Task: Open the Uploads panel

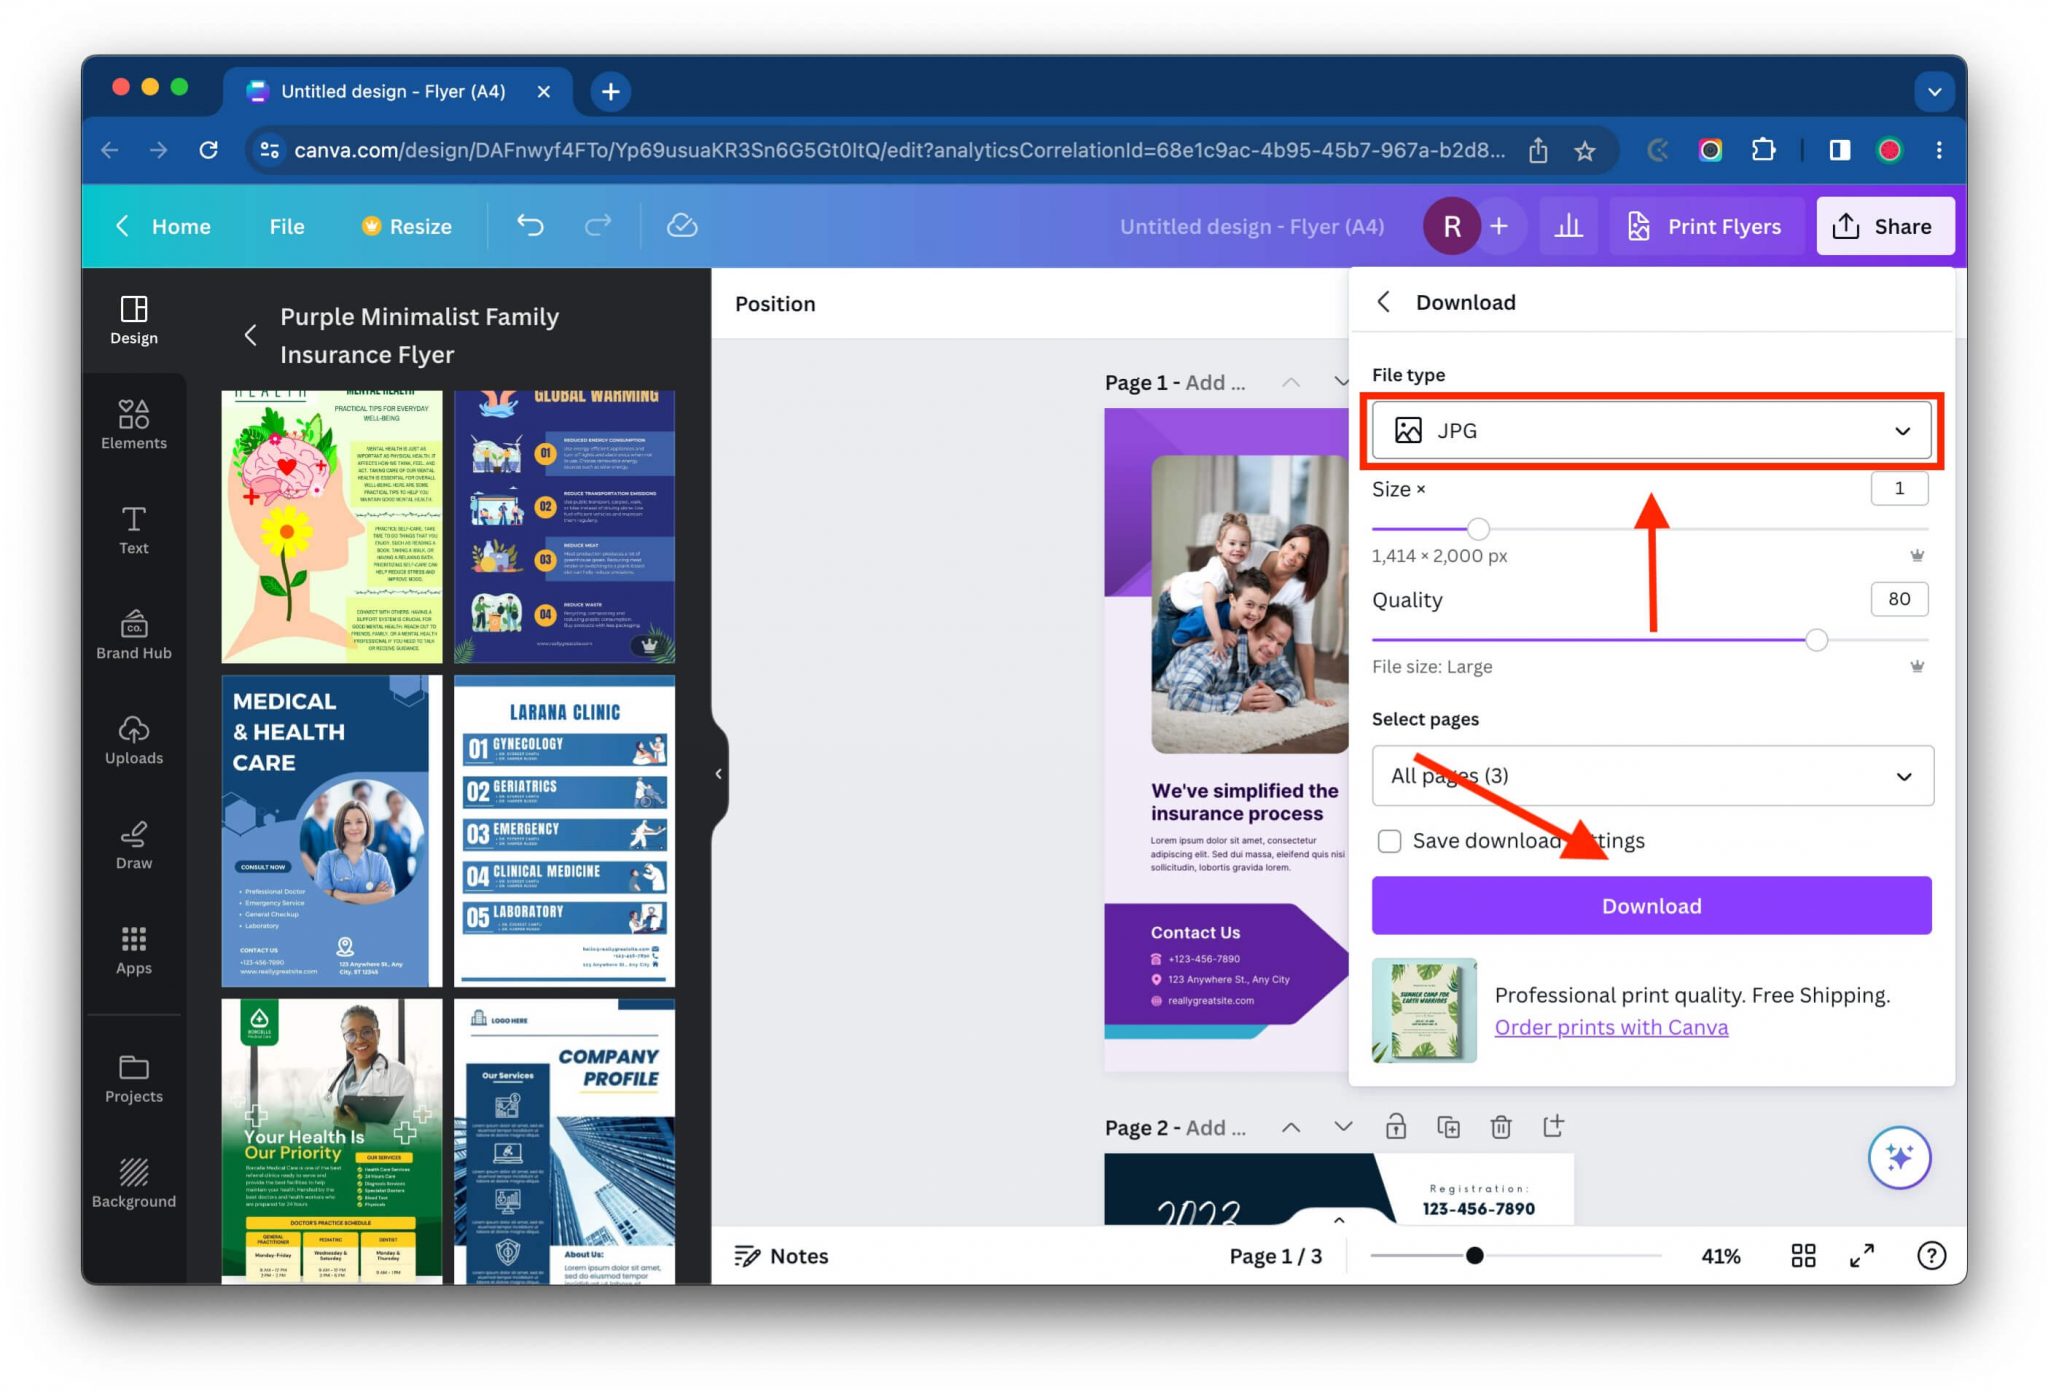Action: point(133,742)
